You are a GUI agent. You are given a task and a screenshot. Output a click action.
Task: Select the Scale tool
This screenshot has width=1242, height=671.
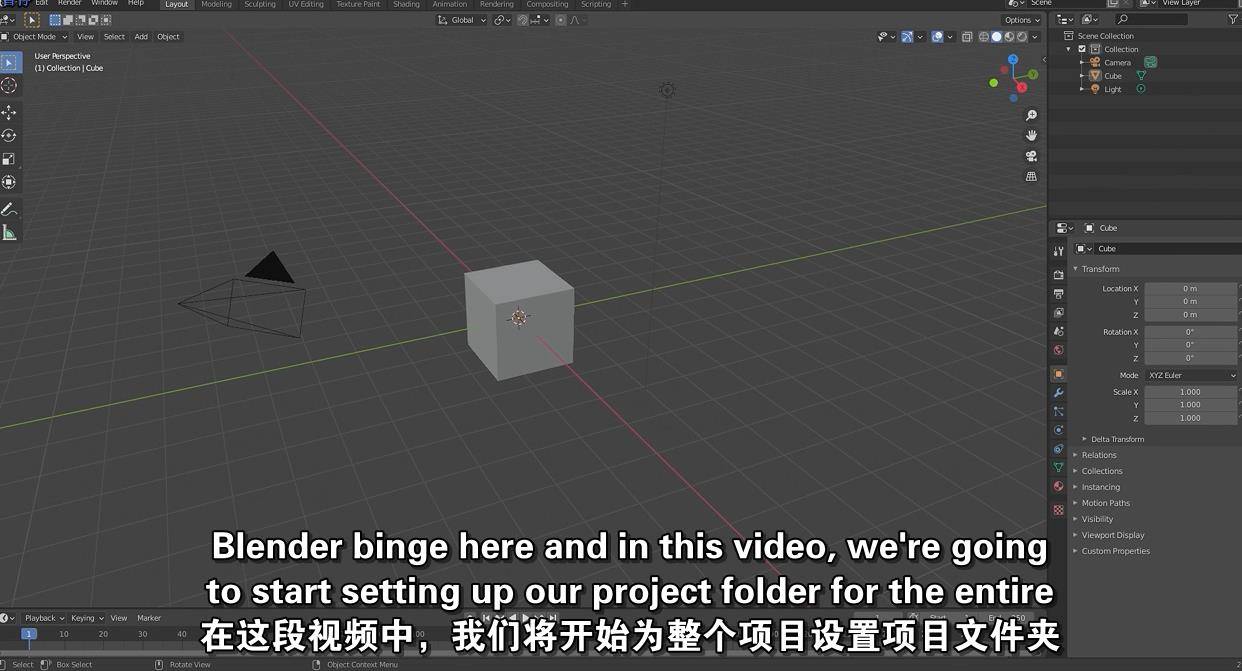coord(10,159)
